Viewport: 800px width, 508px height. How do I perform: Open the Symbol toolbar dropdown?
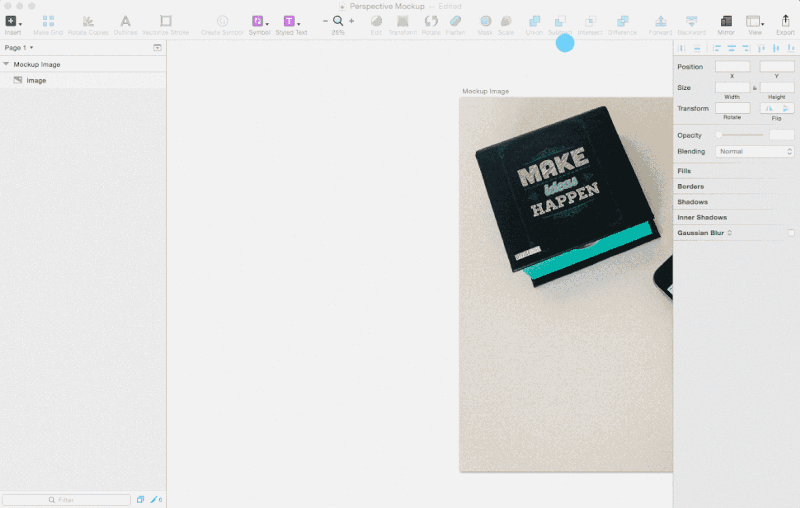(x=260, y=21)
